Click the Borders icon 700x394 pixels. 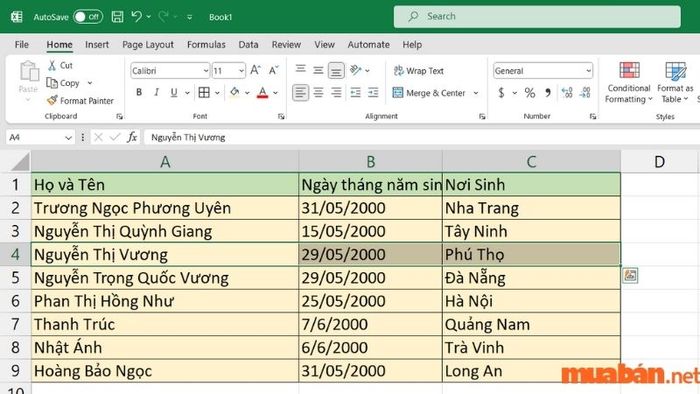pyautogui.click(x=204, y=92)
